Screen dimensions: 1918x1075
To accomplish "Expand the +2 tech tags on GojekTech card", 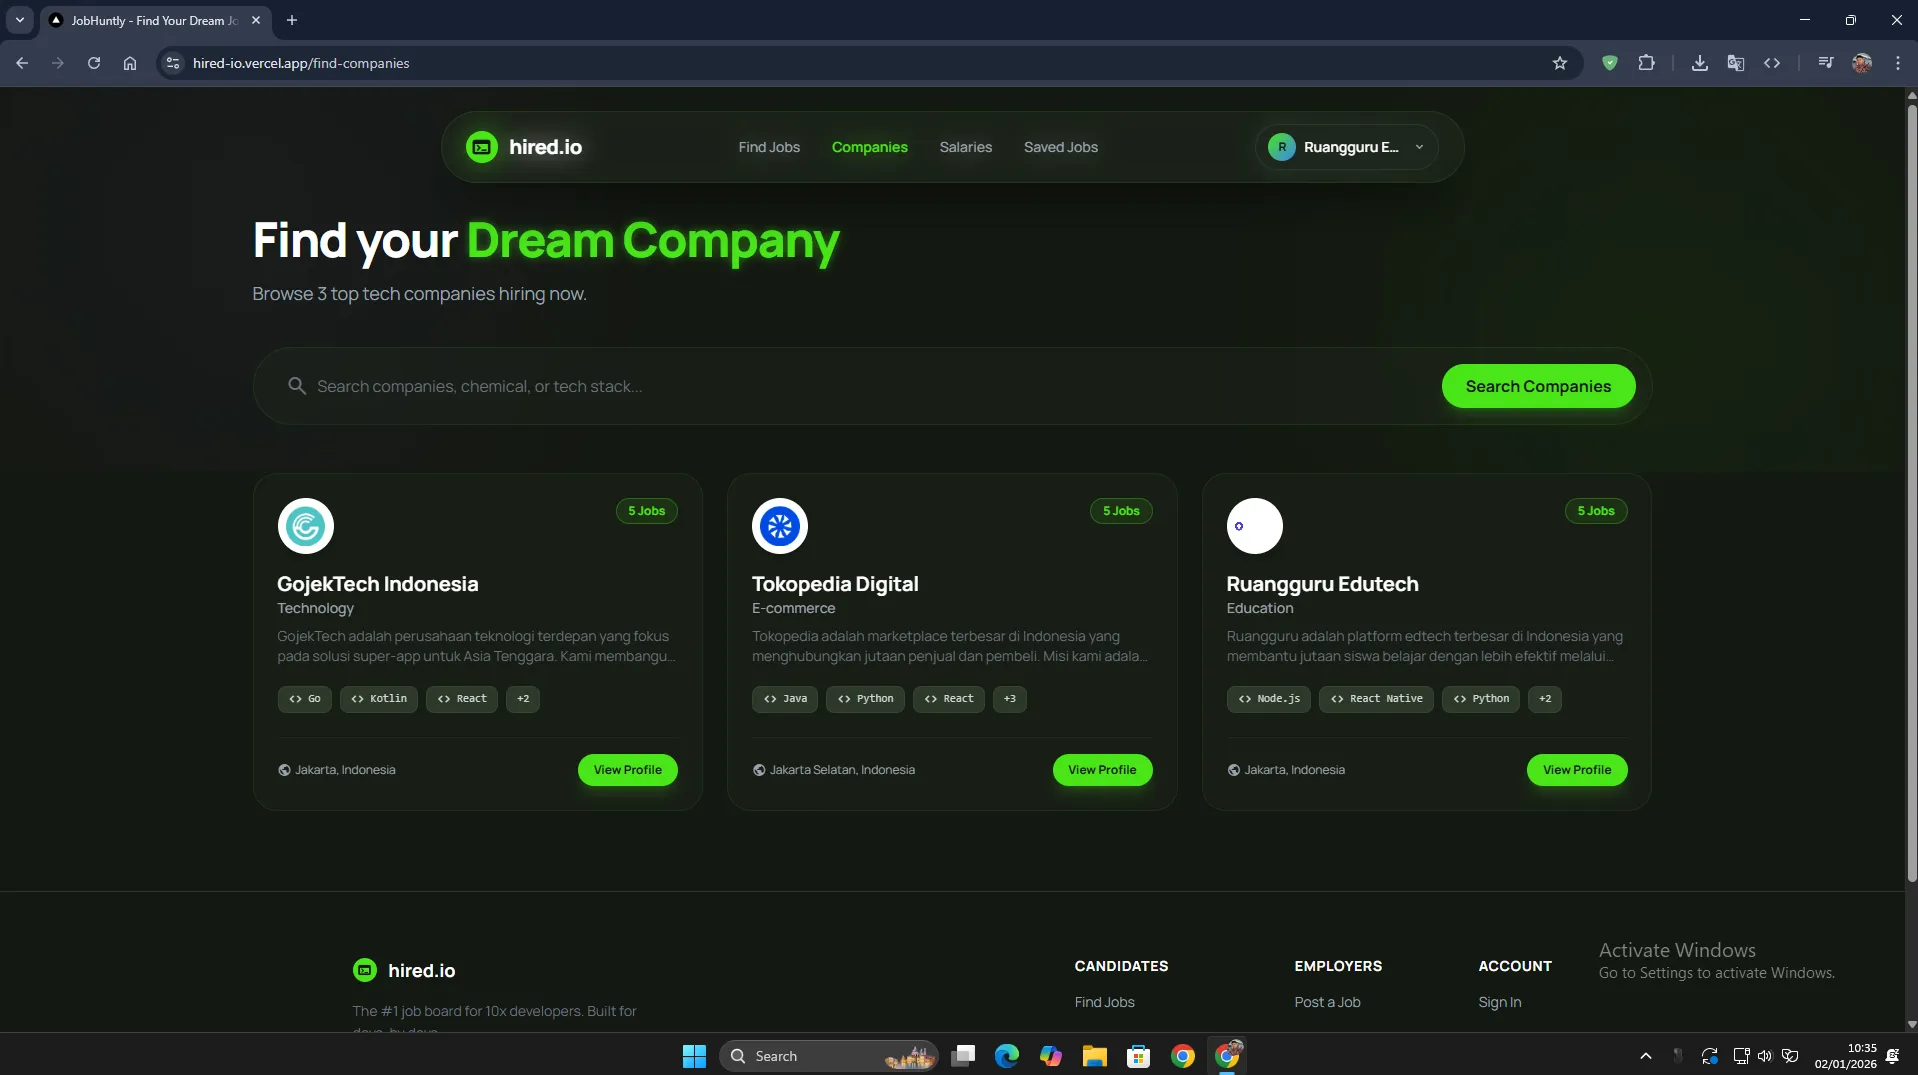I will coord(523,699).
